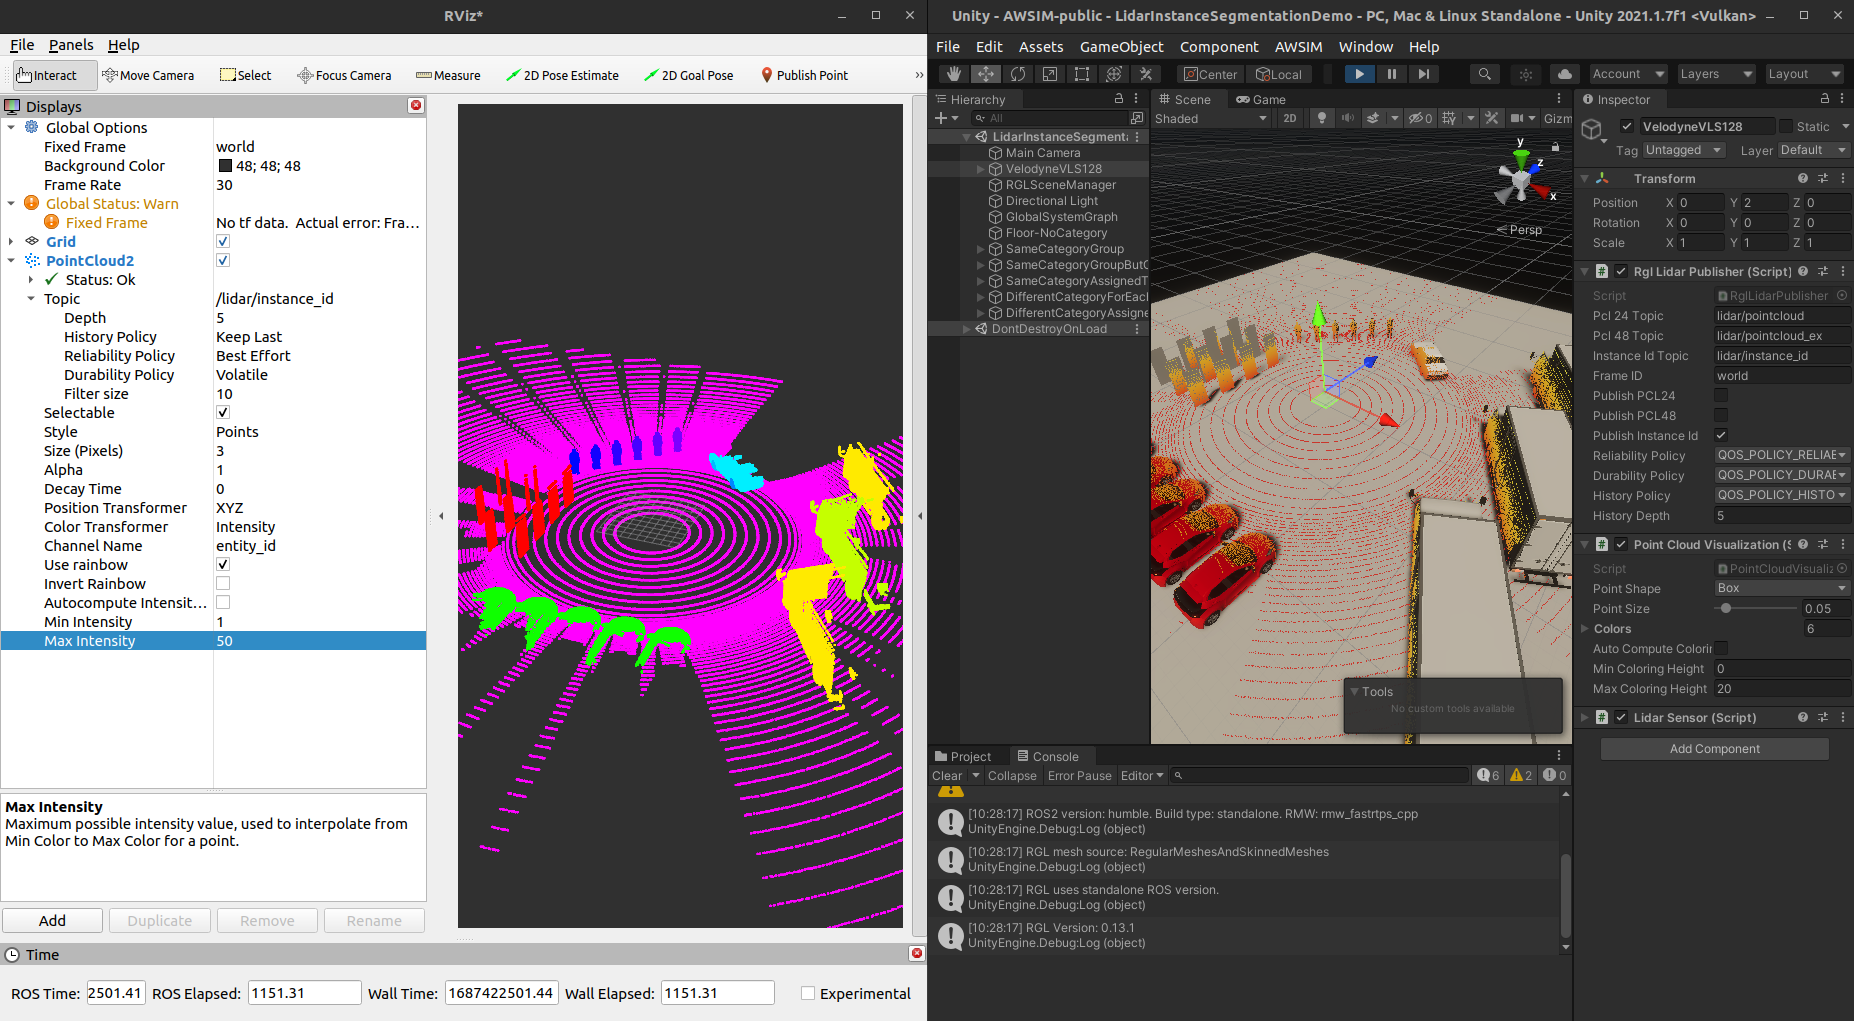1854x1021 pixels.
Task: Enable the Experimental checkbox in RViz Time panel
Action: [x=808, y=993]
